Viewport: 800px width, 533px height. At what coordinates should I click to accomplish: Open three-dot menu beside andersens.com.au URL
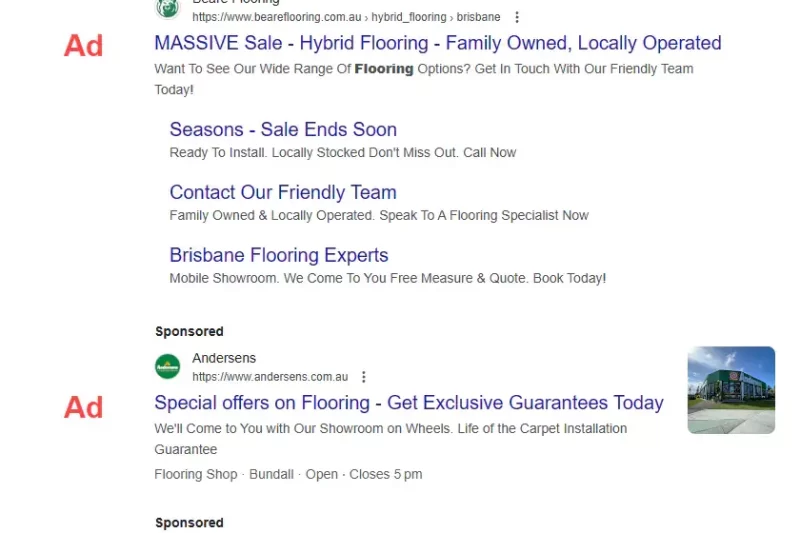coord(364,377)
